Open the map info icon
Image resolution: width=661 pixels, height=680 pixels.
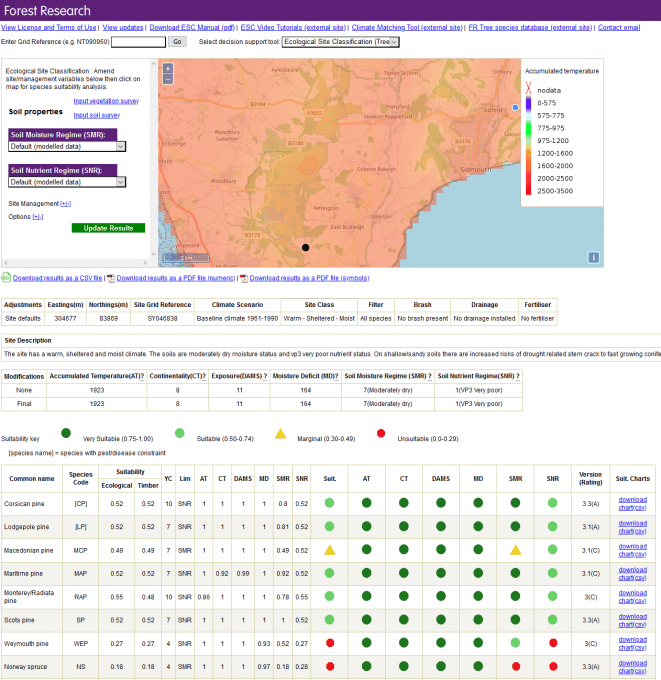(593, 258)
